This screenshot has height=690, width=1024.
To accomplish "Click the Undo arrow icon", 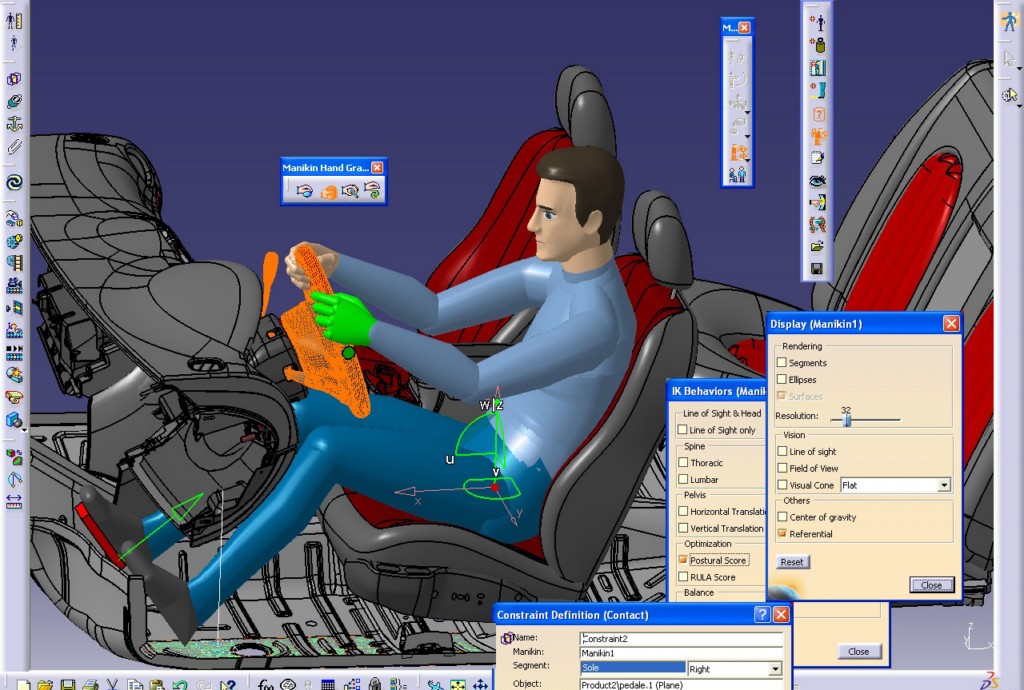I will click(181, 685).
